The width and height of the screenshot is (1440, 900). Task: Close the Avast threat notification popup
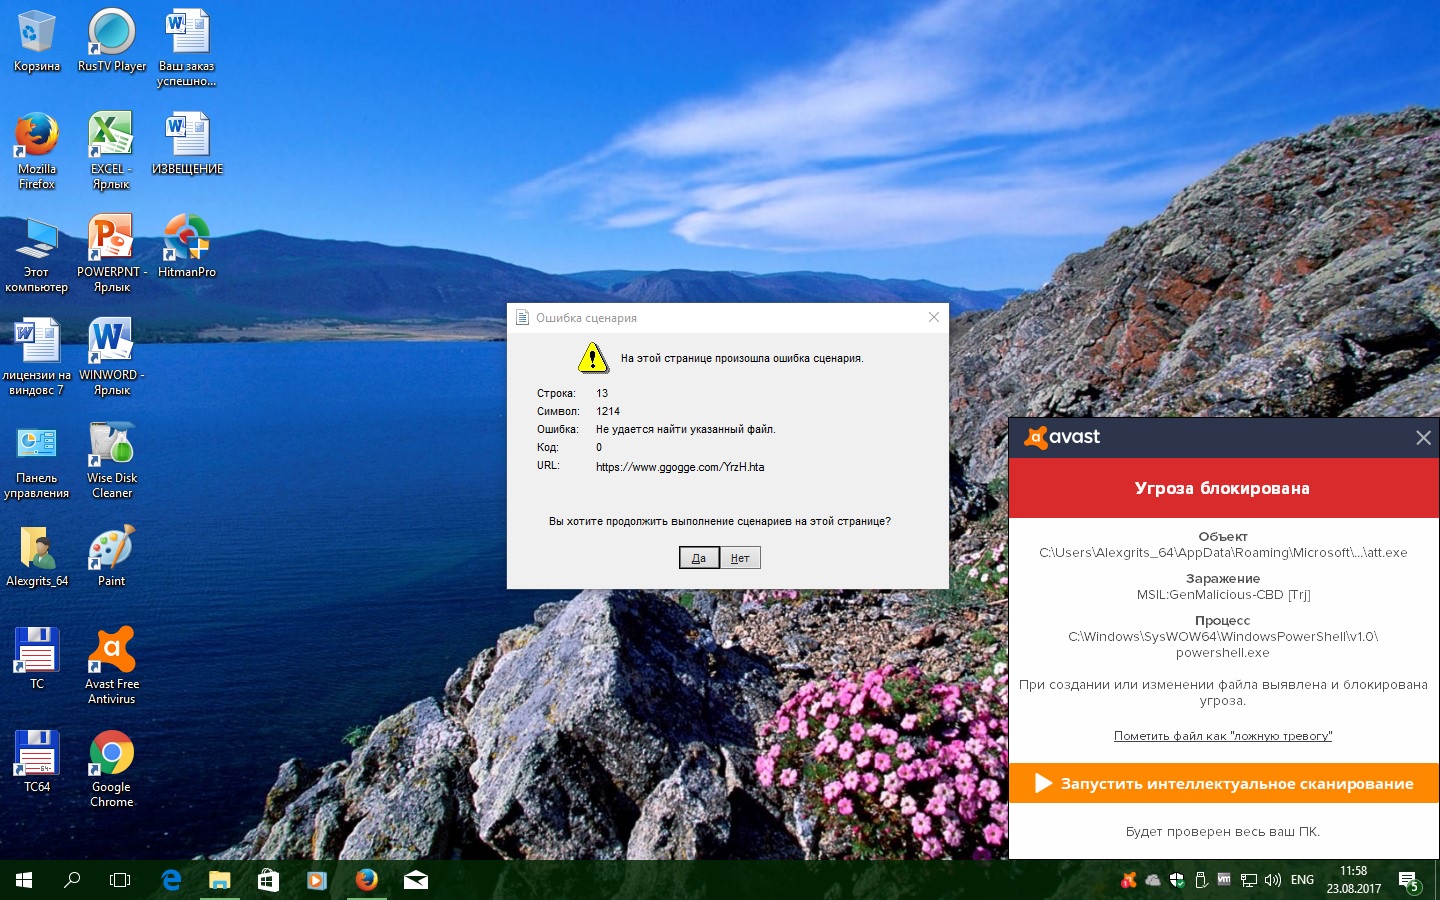[x=1423, y=438]
